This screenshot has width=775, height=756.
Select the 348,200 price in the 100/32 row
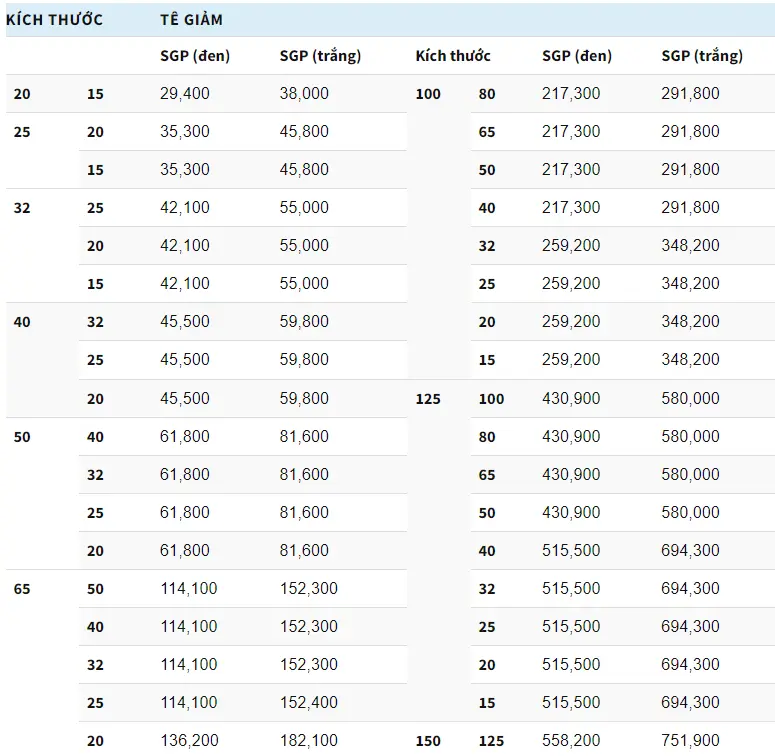[x=690, y=246]
